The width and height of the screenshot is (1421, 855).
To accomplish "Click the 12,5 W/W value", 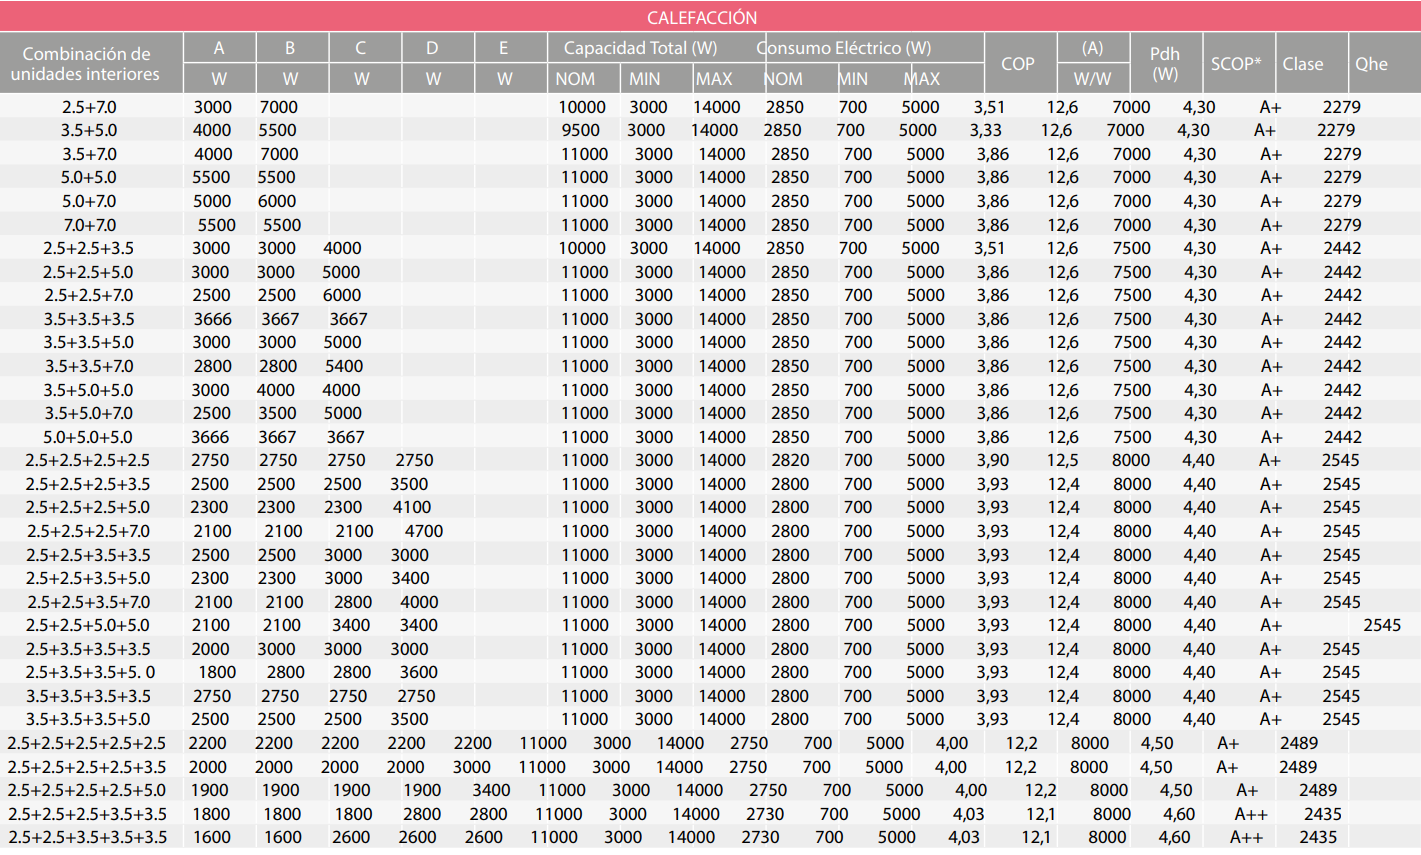I will click(1063, 460).
